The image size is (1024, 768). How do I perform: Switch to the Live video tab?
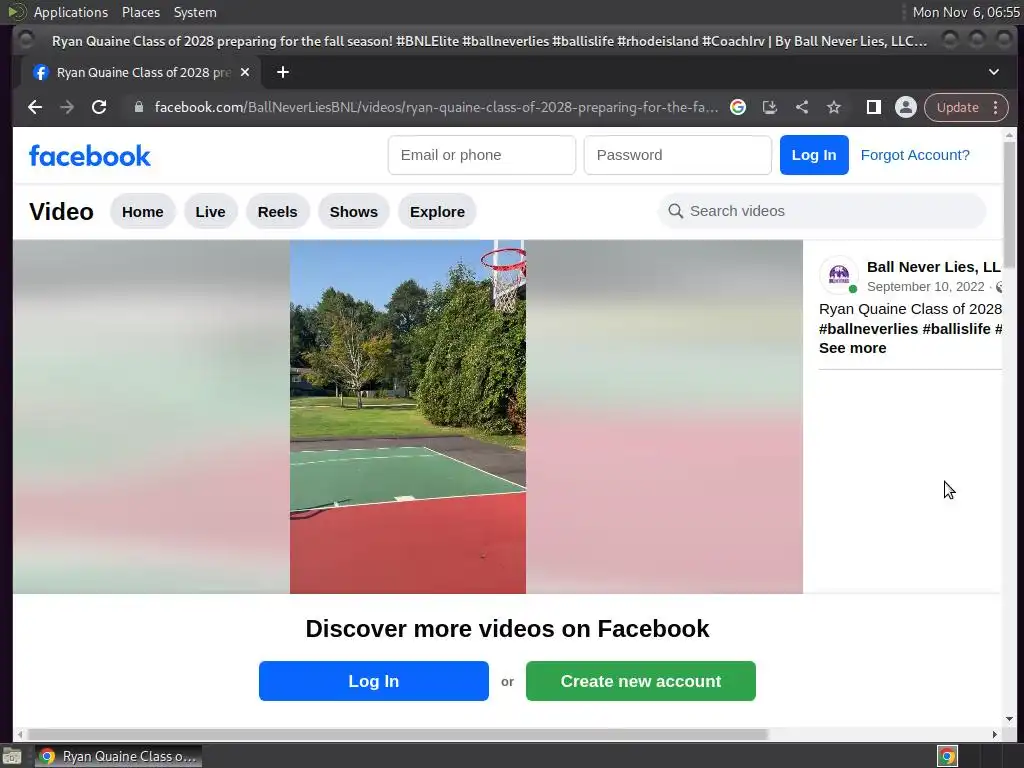pyautogui.click(x=210, y=212)
